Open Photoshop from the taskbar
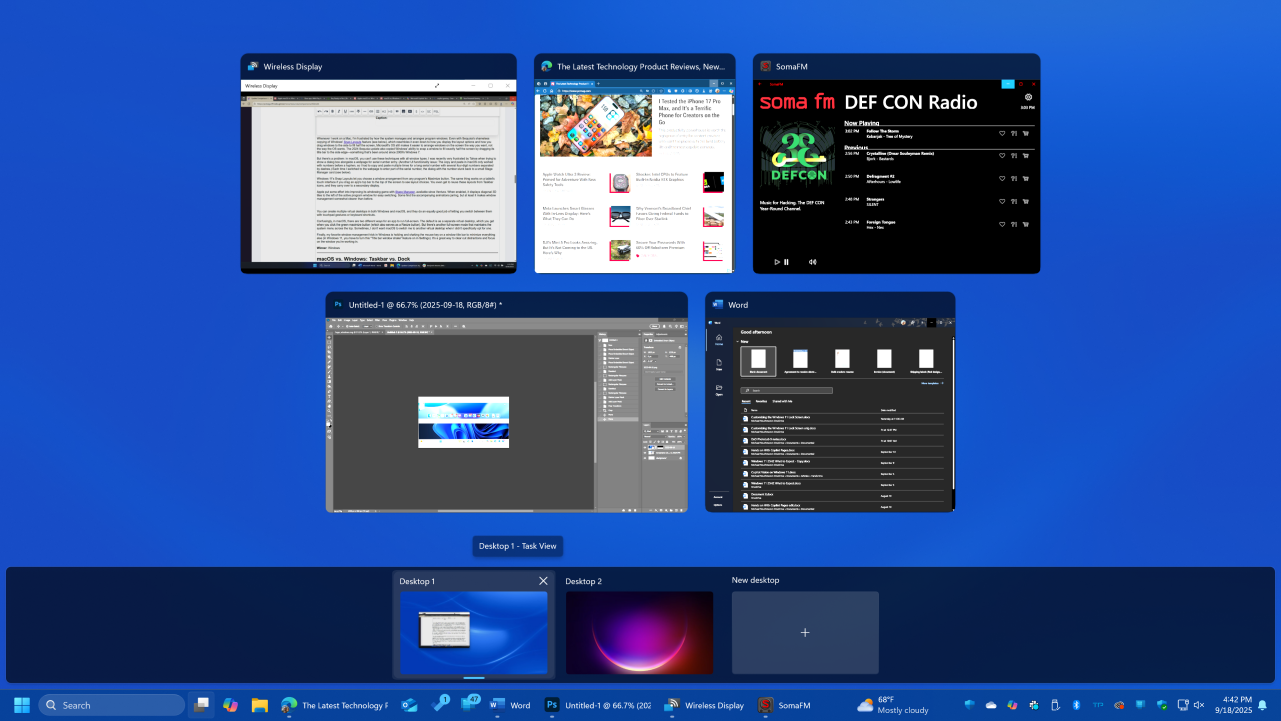Image resolution: width=1281 pixels, height=721 pixels. pos(552,705)
